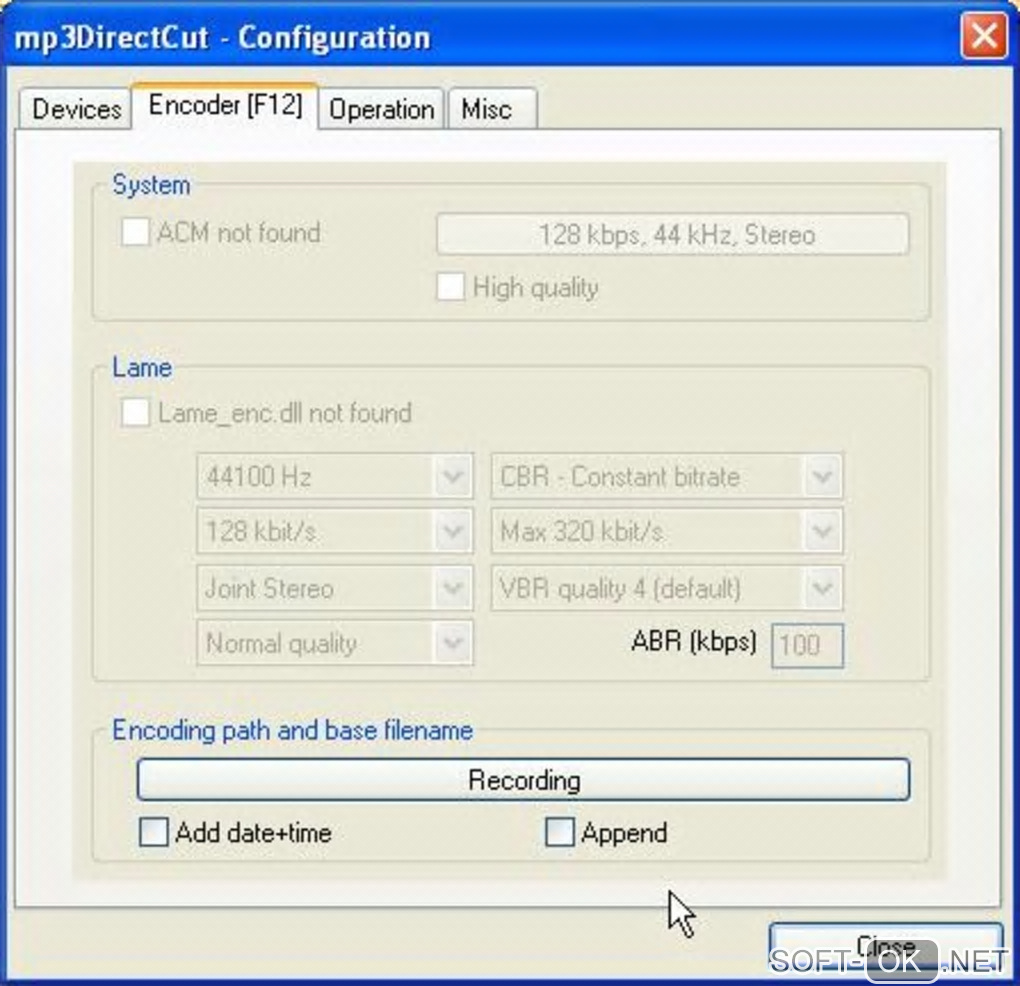The image size is (1020, 986).
Task: Click the Recording path button
Action: click(x=523, y=779)
